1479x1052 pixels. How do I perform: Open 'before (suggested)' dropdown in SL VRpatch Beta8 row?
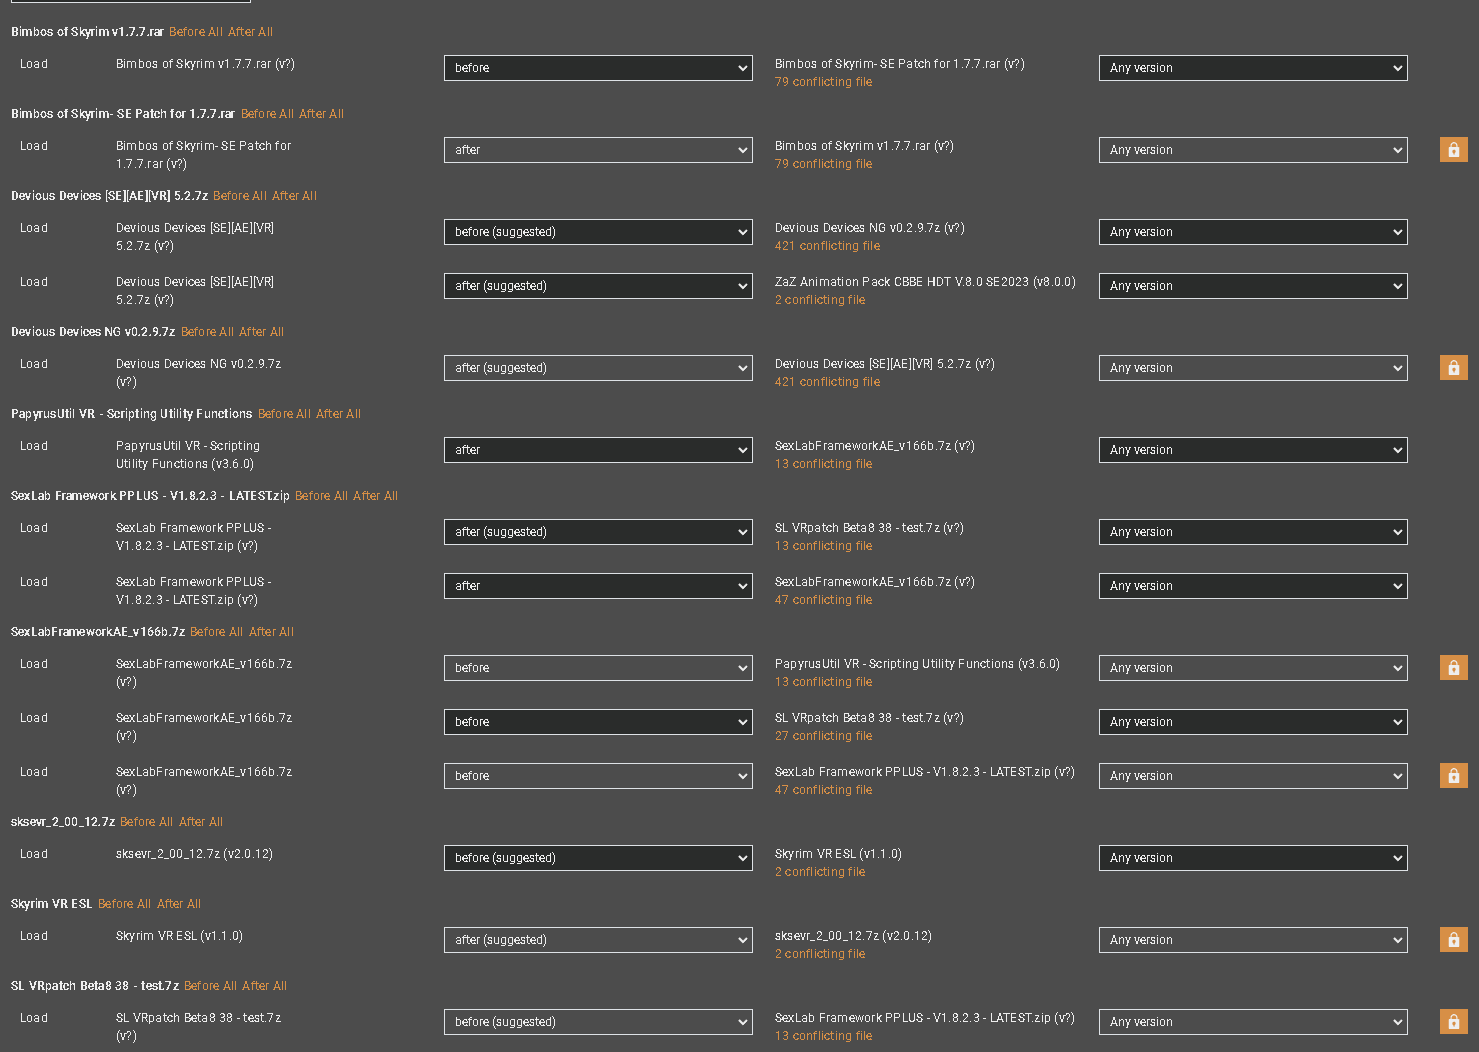click(x=598, y=1022)
